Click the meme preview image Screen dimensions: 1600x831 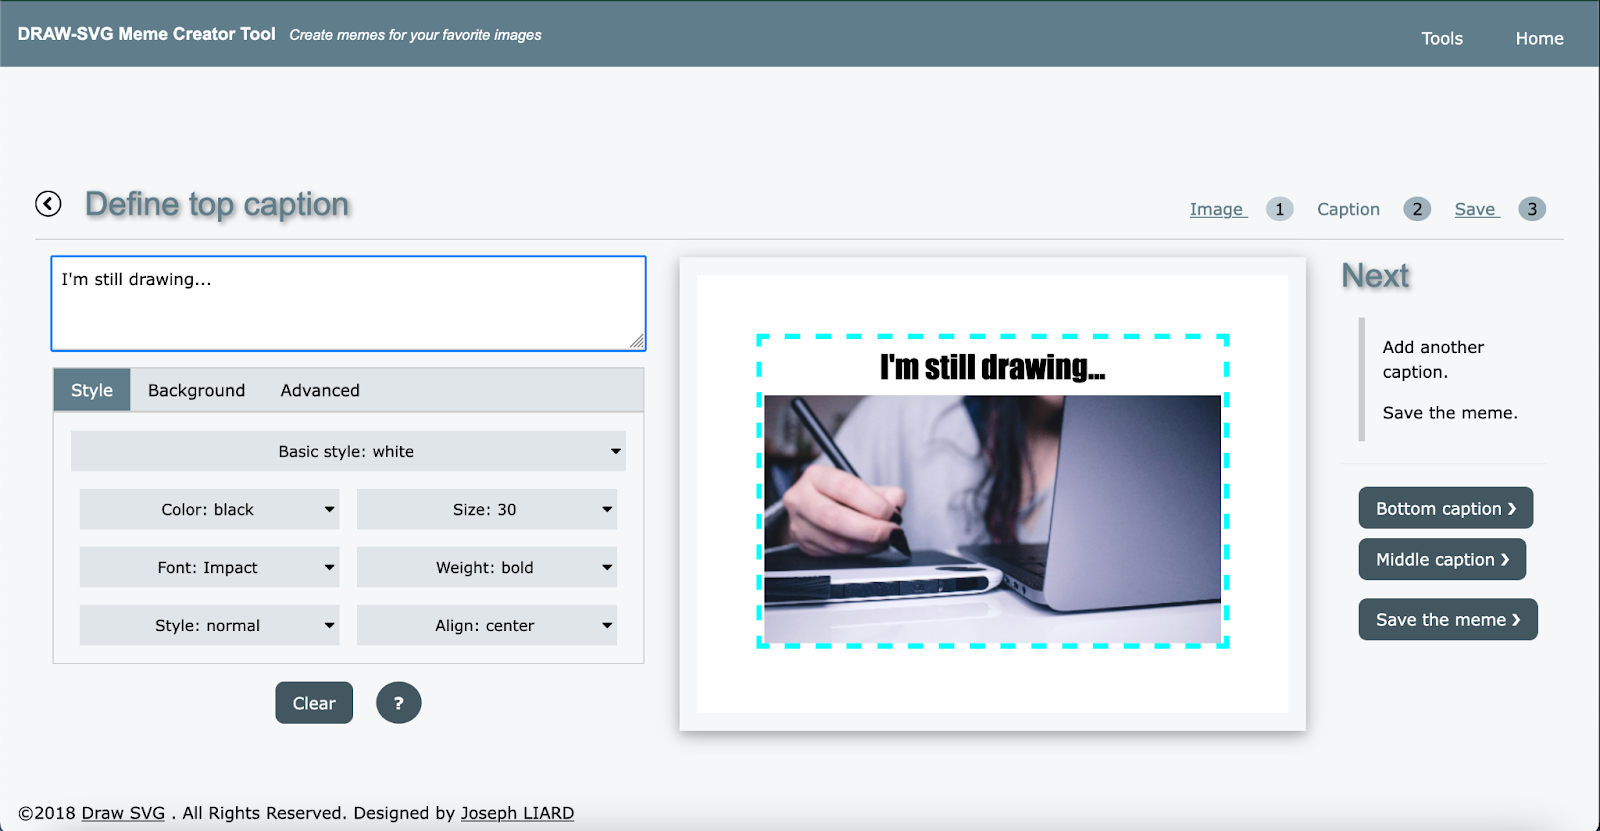(992, 518)
